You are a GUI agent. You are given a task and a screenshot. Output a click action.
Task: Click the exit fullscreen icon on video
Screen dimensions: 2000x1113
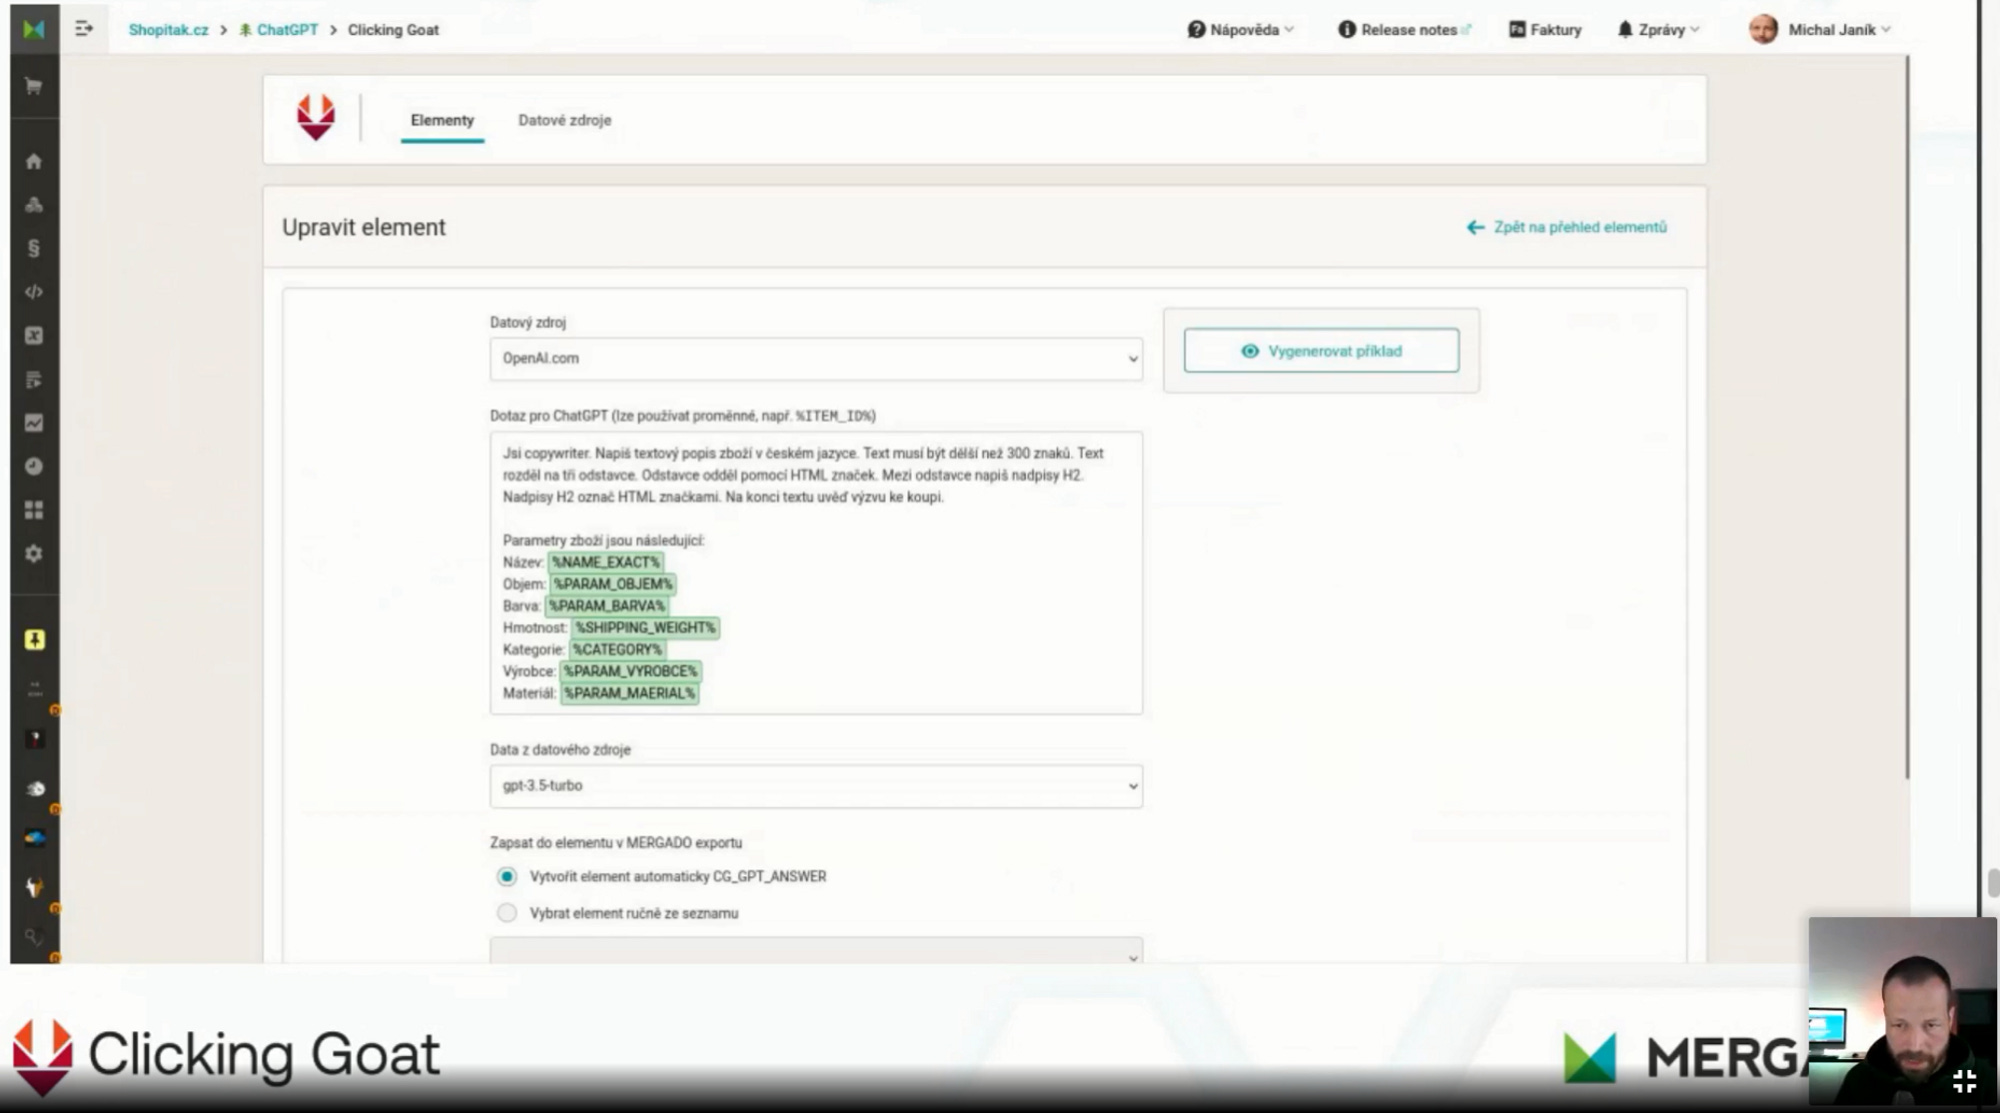1964,1081
